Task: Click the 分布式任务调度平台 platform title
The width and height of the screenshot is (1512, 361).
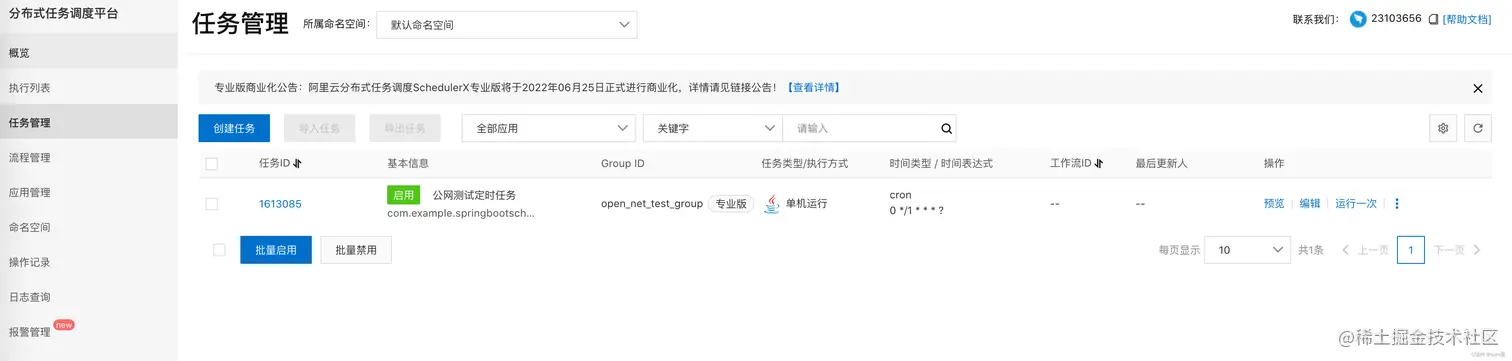Action: [63, 13]
